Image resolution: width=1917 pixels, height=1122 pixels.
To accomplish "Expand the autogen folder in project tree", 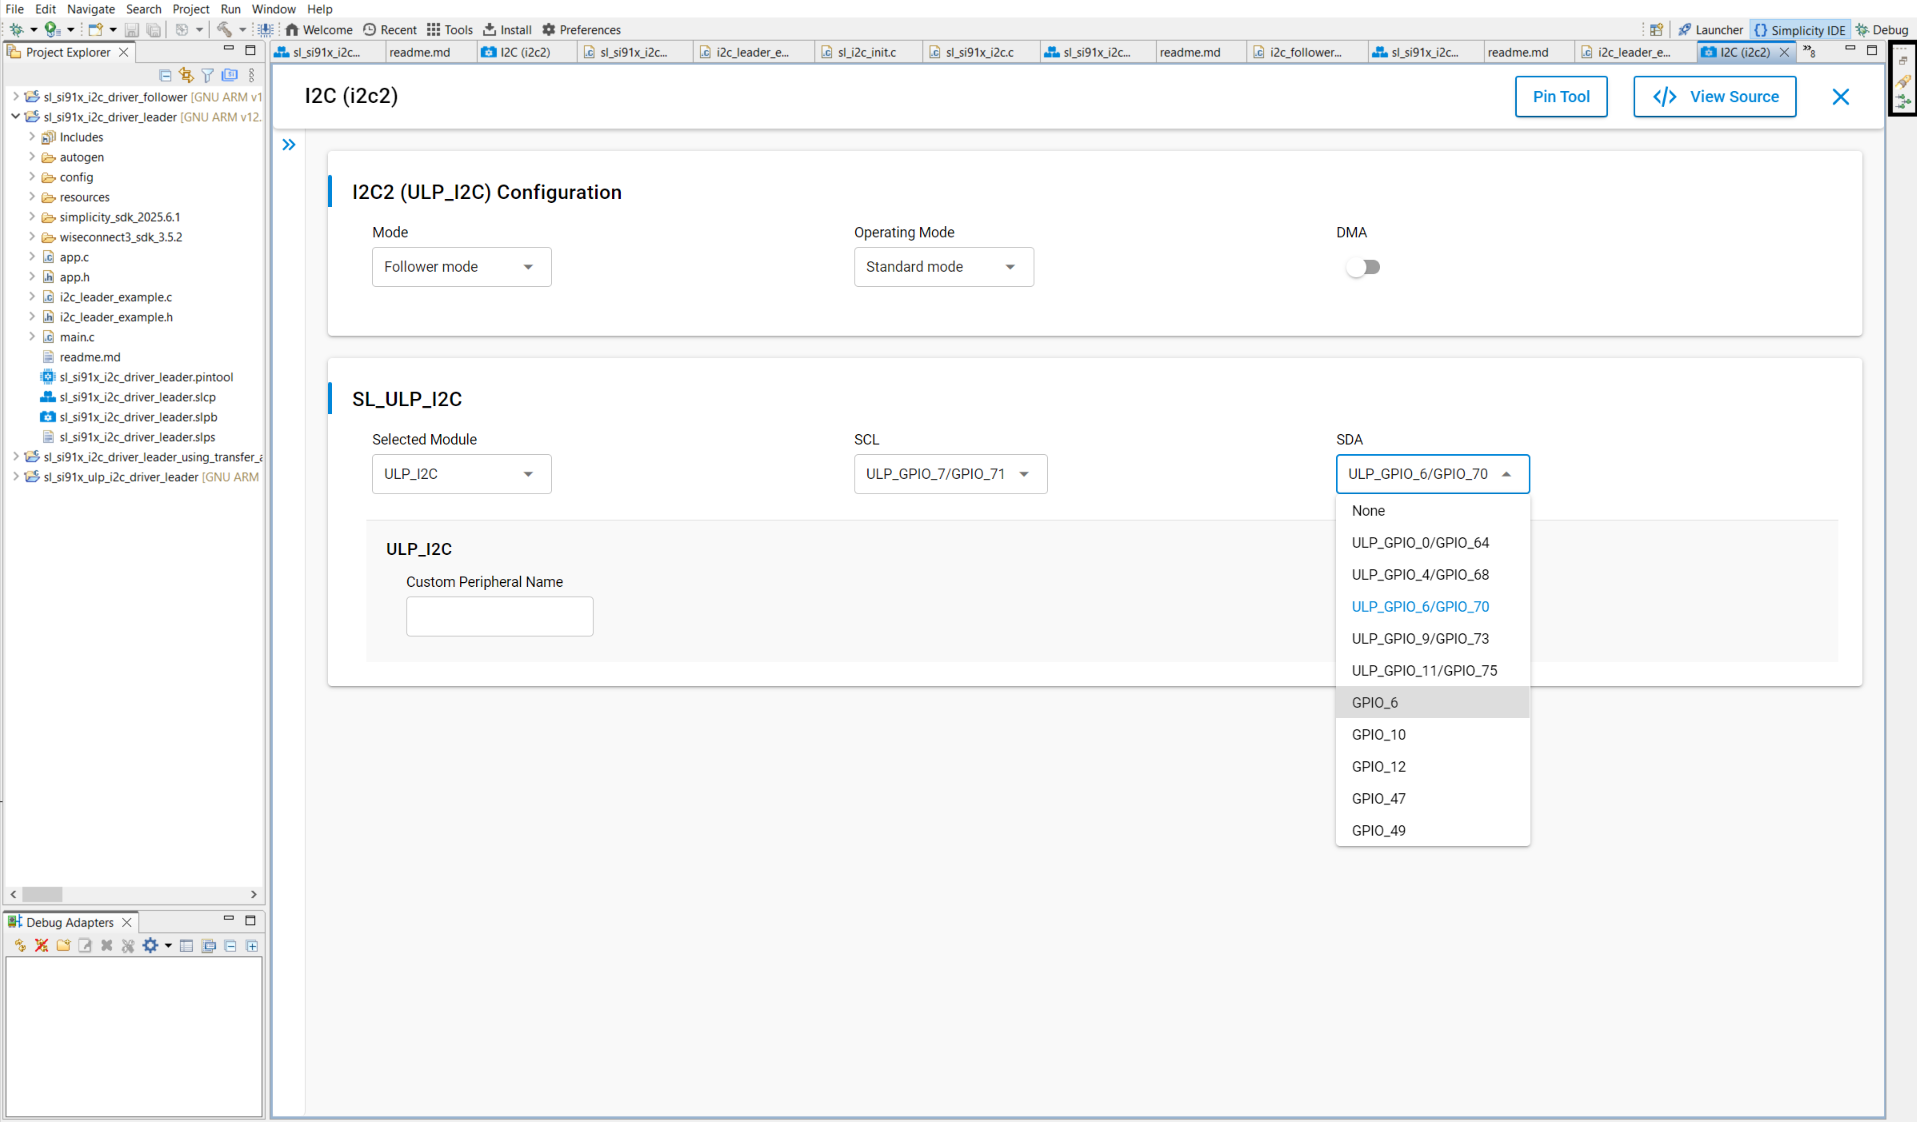I will (x=32, y=157).
